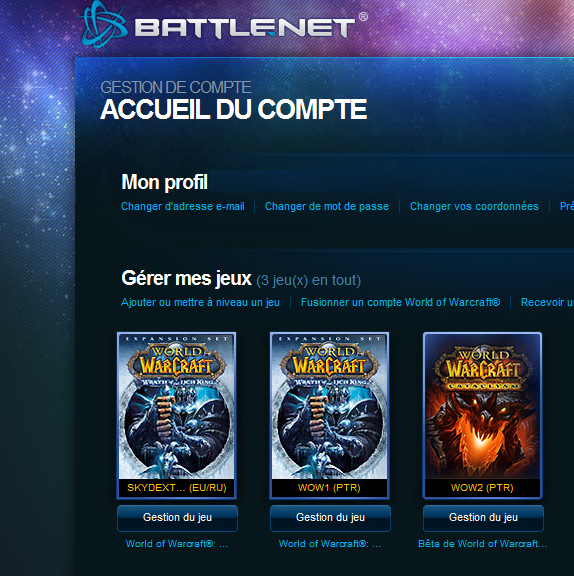Click Ajouter ou mettre à niveau un jeu
The width and height of the screenshot is (574, 576).
[x=201, y=302]
